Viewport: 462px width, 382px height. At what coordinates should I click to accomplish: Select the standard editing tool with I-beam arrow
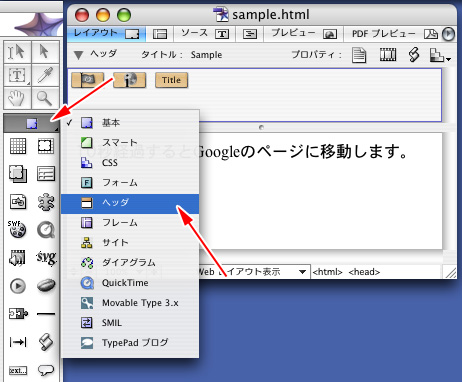click(x=17, y=52)
